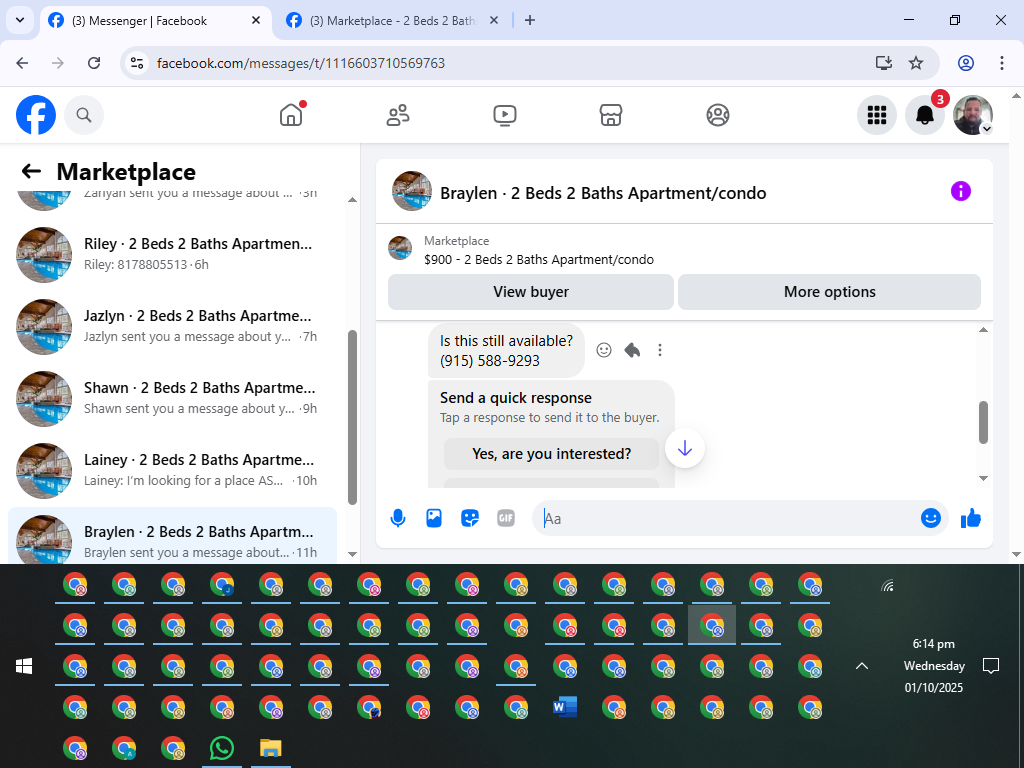This screenshot has width=1024, height=768.
Task: Open the account profile picture menu
Action: [973, 115]
